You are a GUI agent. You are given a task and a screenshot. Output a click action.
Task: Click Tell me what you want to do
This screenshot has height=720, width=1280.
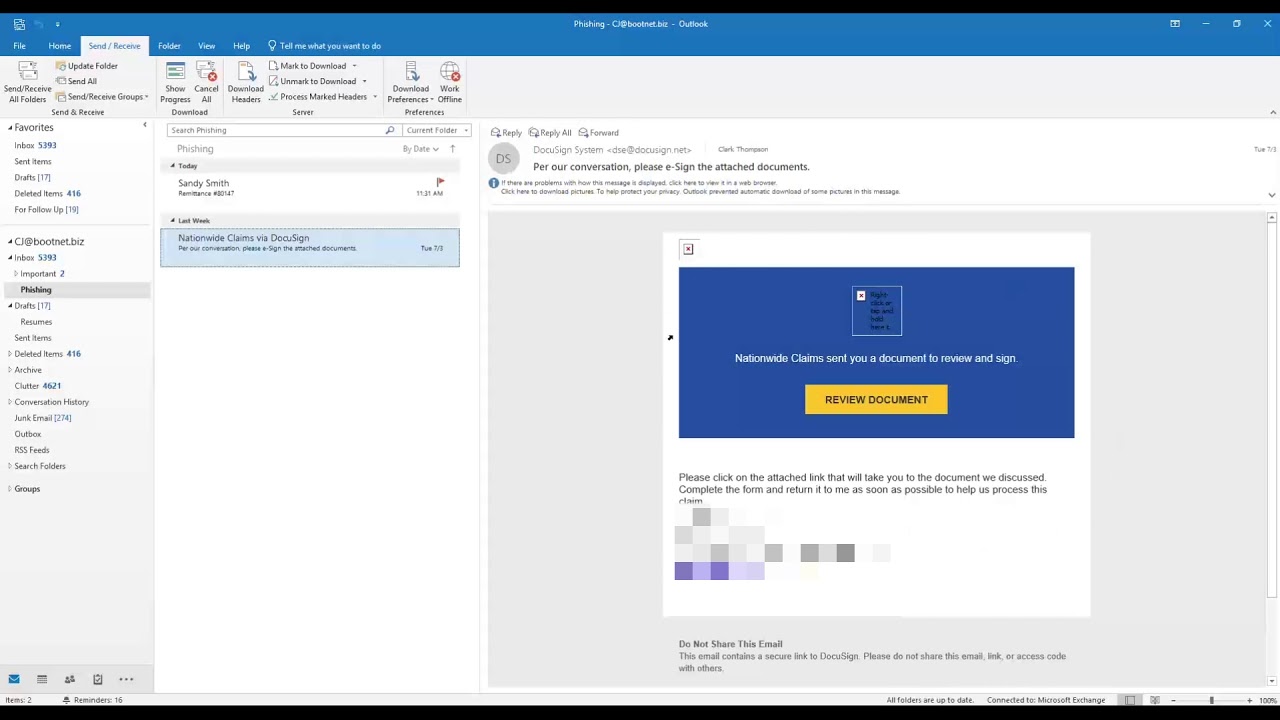coord(324,46)
